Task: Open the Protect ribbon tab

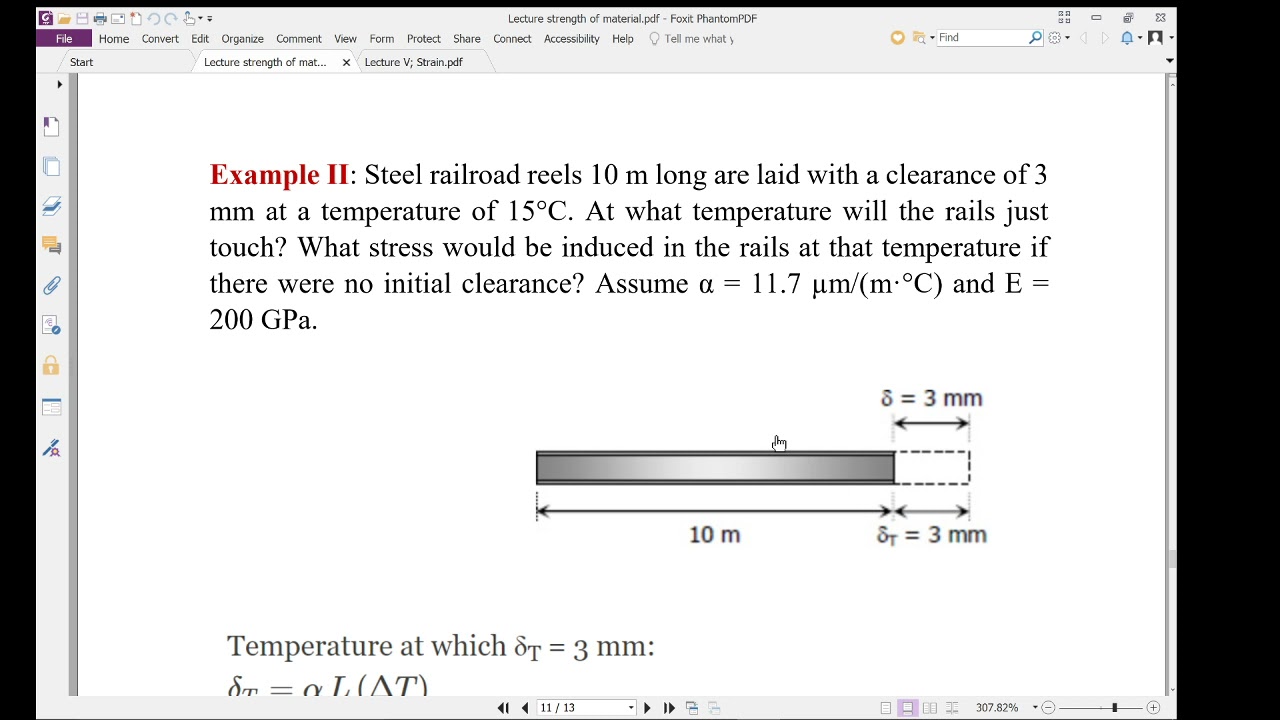Action: click(x=423, y=38)
